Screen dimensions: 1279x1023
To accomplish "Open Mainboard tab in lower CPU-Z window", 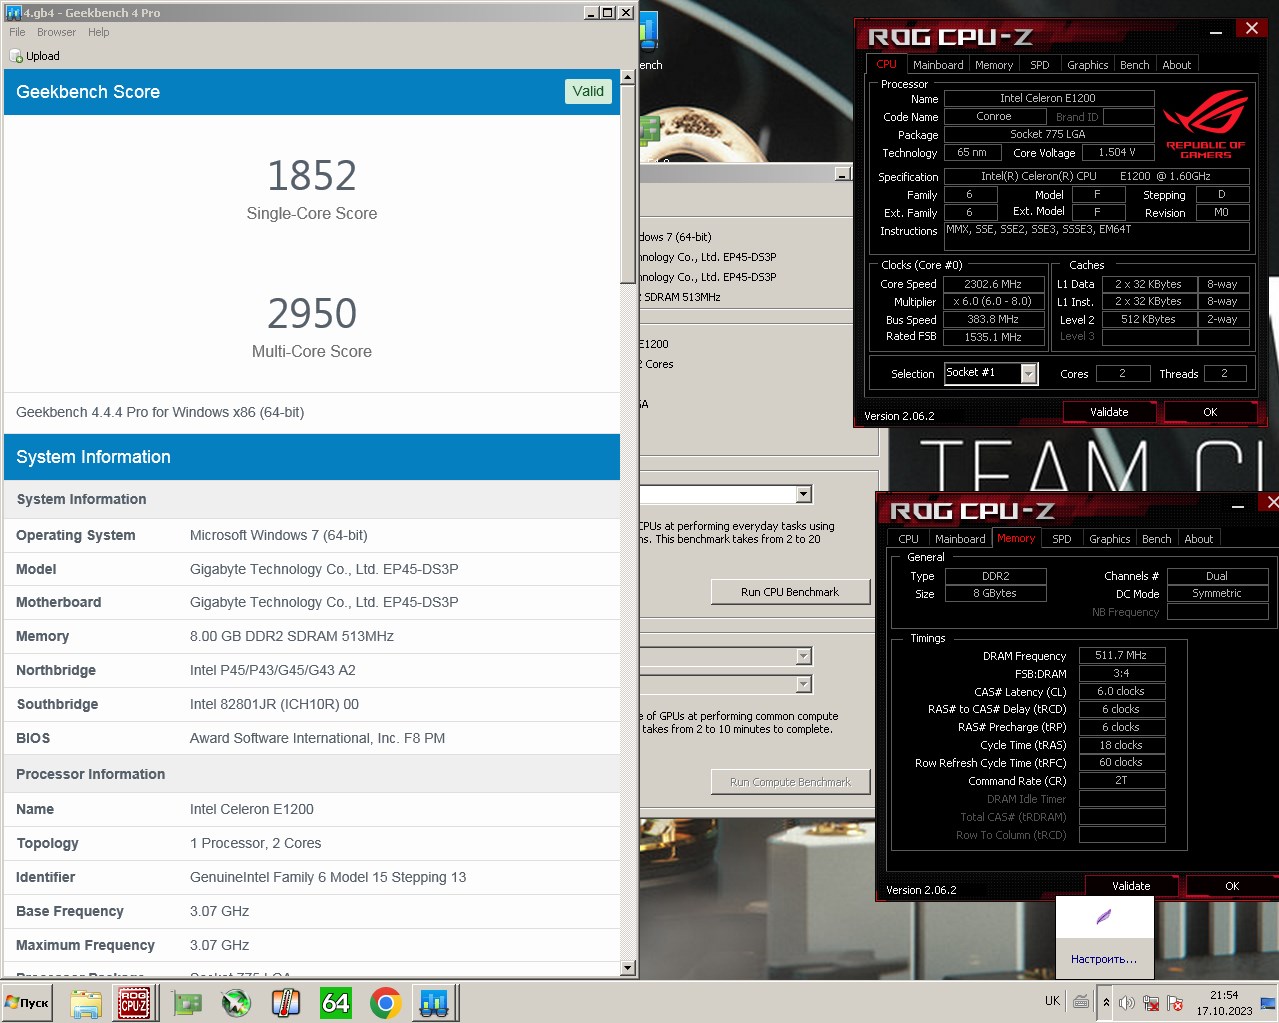I will 960,539.
